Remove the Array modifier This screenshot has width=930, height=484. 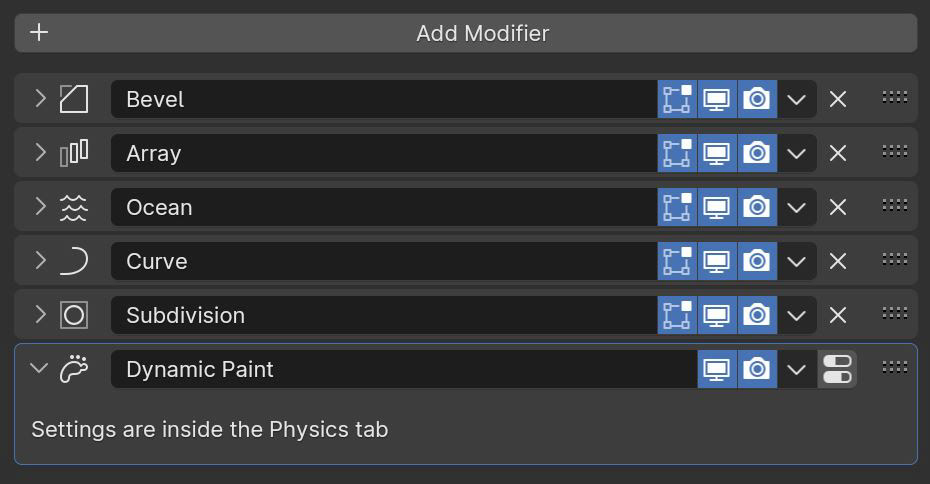(x=837, y=153)
